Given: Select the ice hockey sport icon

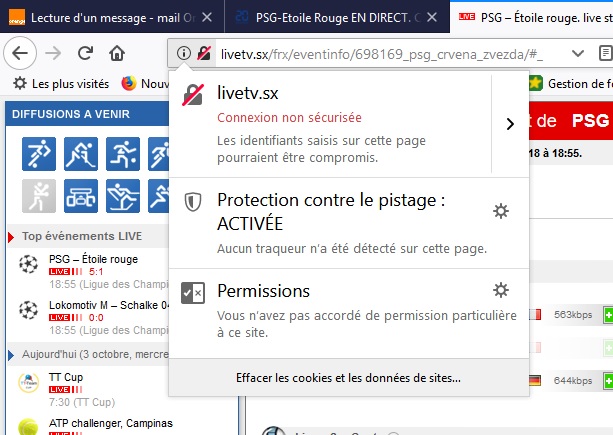Looking at the screenshot, I should 81,154.
